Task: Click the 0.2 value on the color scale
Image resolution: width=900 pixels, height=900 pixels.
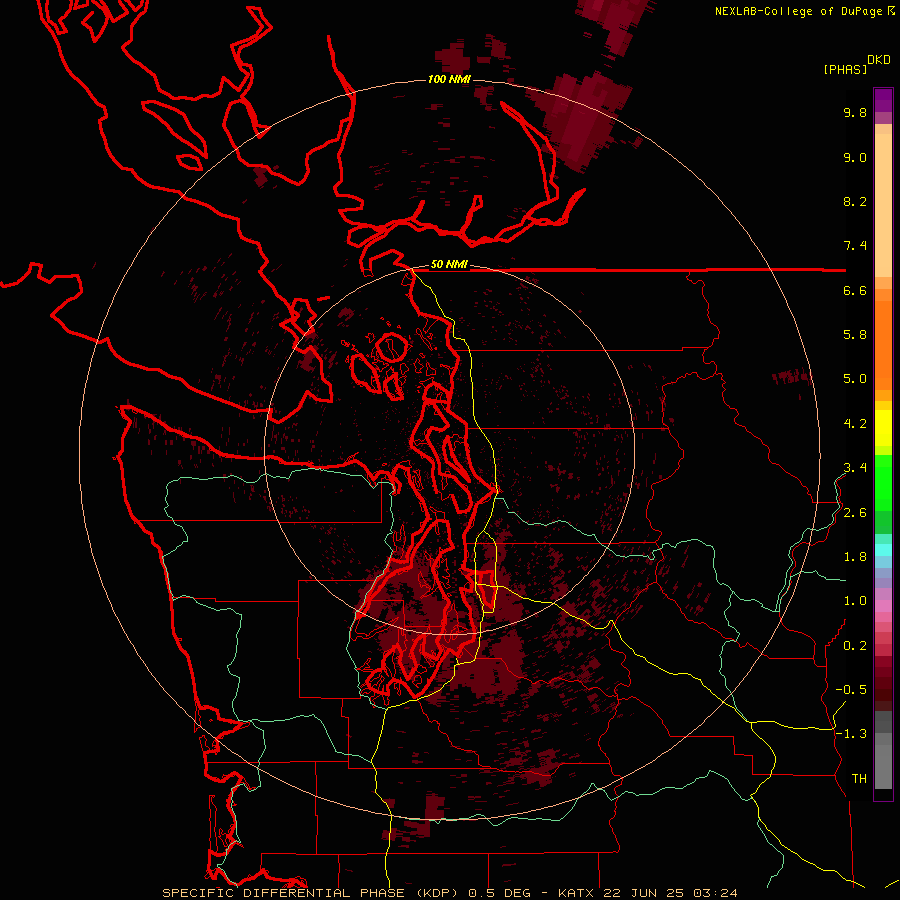Action: tap(855, 646)
